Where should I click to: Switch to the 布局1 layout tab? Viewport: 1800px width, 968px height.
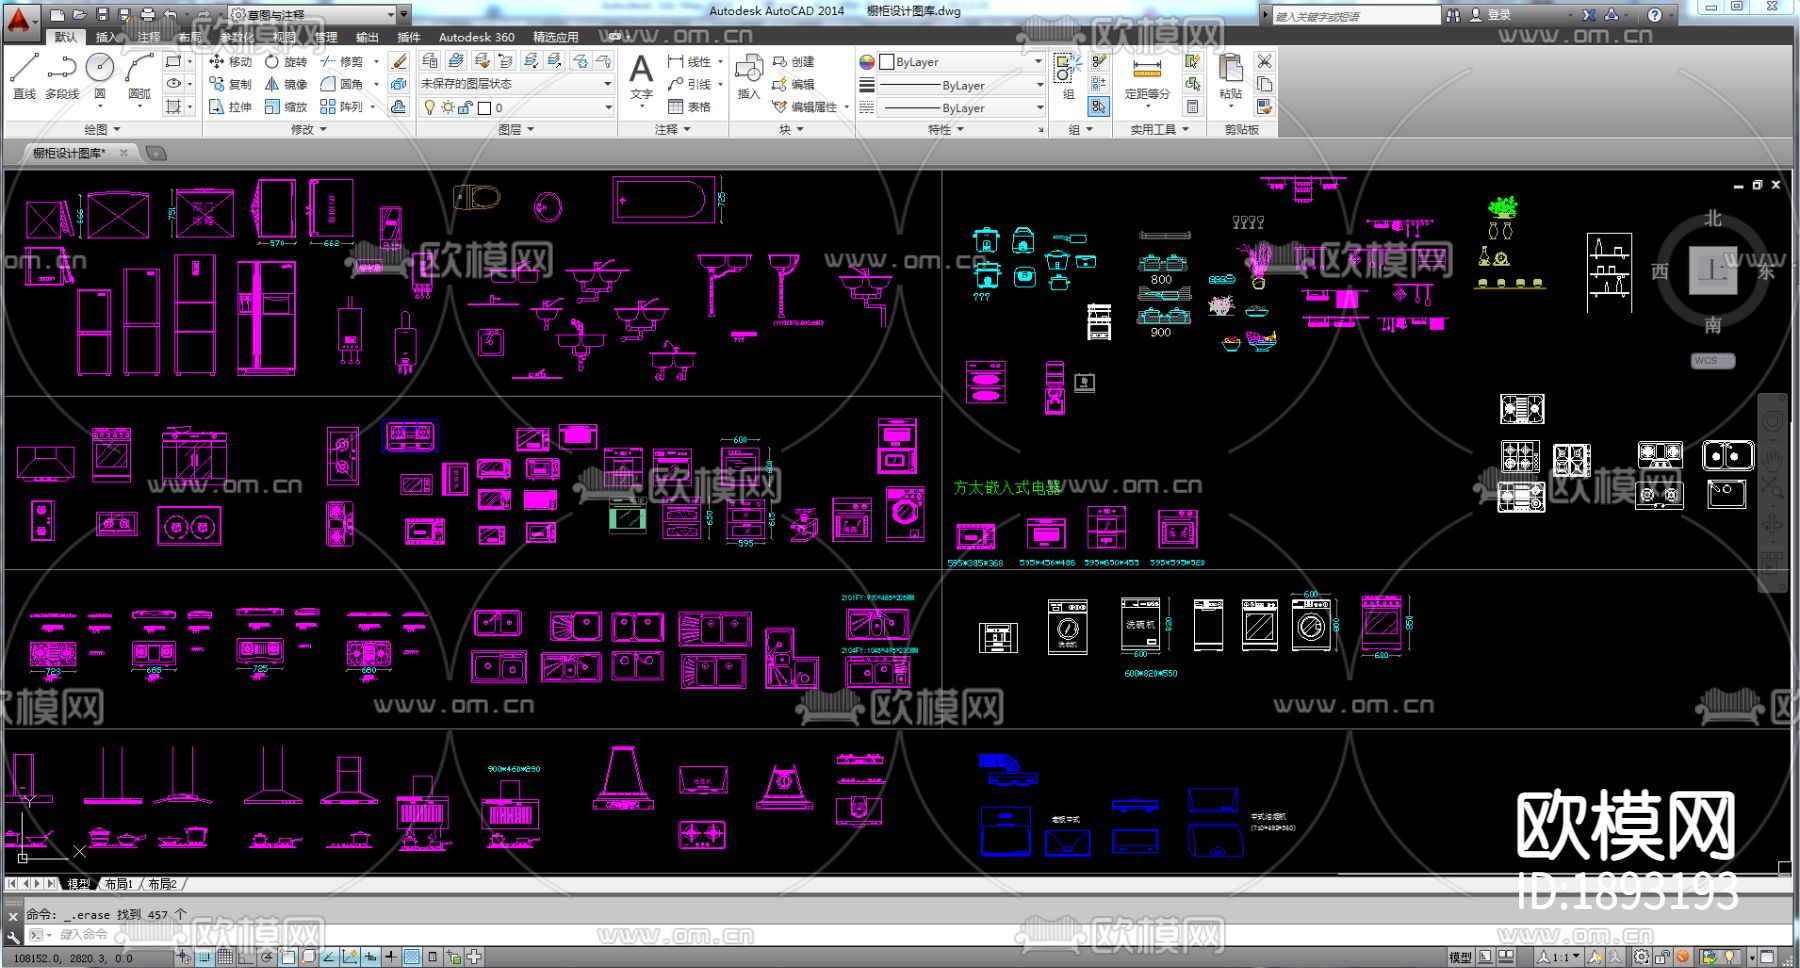point(118,884)
